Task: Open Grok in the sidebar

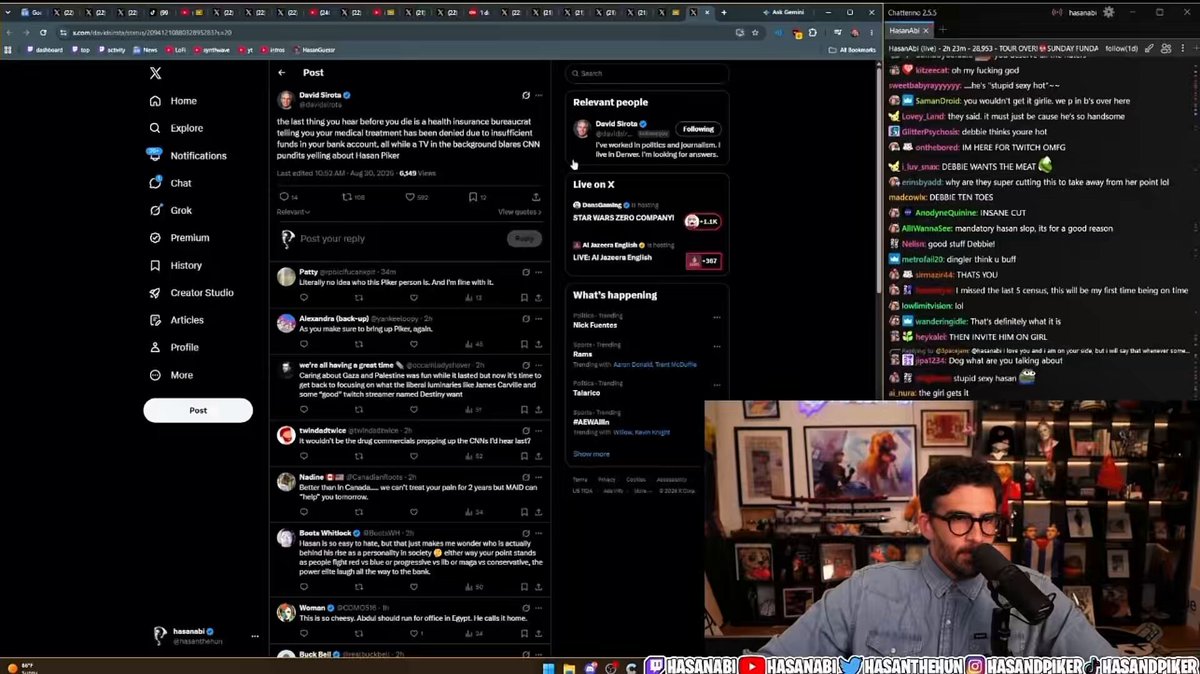Action: [x=172, y=210]
